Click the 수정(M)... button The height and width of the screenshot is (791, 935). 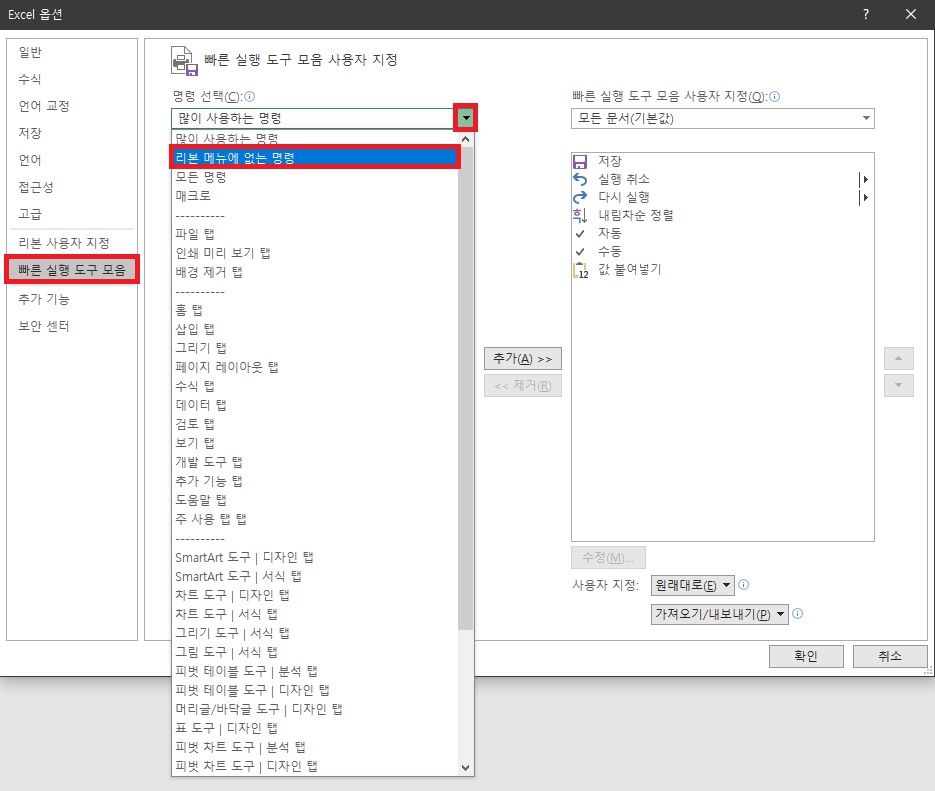pyautogui.click(x=608, y=557)
